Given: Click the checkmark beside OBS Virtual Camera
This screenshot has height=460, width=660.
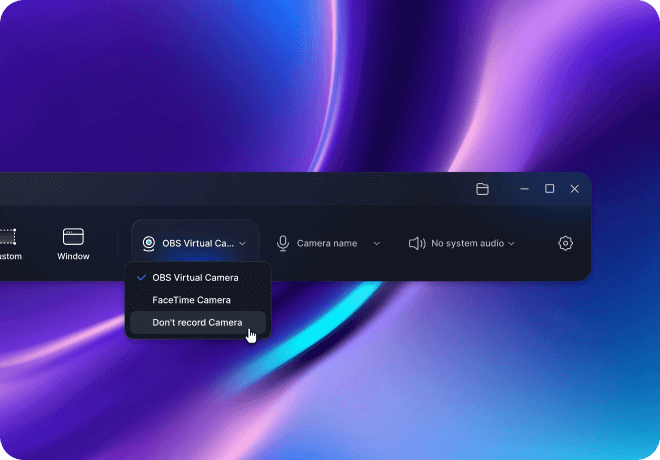Looking at the screenshot, I should click(141, 277).
